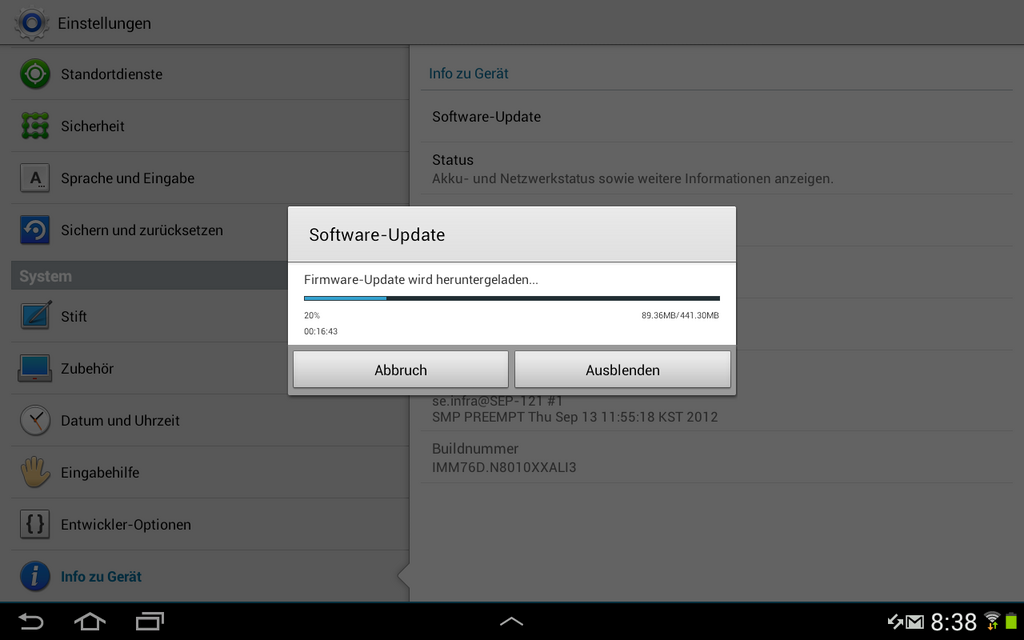This screenshot has height=640, width=1024.
Task: Tap the Eingabehilfe hand icon
Action: 35,472
